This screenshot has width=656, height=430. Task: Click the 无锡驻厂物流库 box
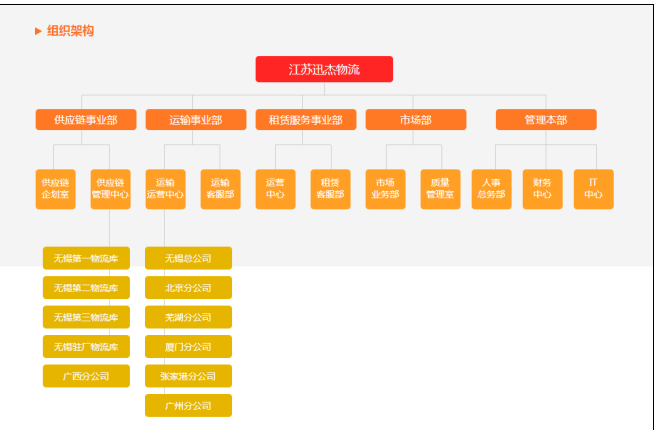[86, 346]
